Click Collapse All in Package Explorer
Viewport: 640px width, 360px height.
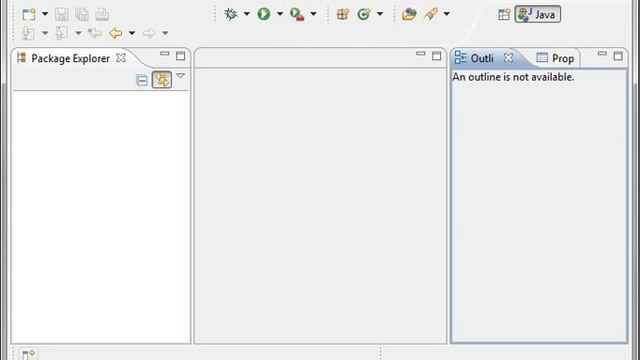[x=142, y=80]
